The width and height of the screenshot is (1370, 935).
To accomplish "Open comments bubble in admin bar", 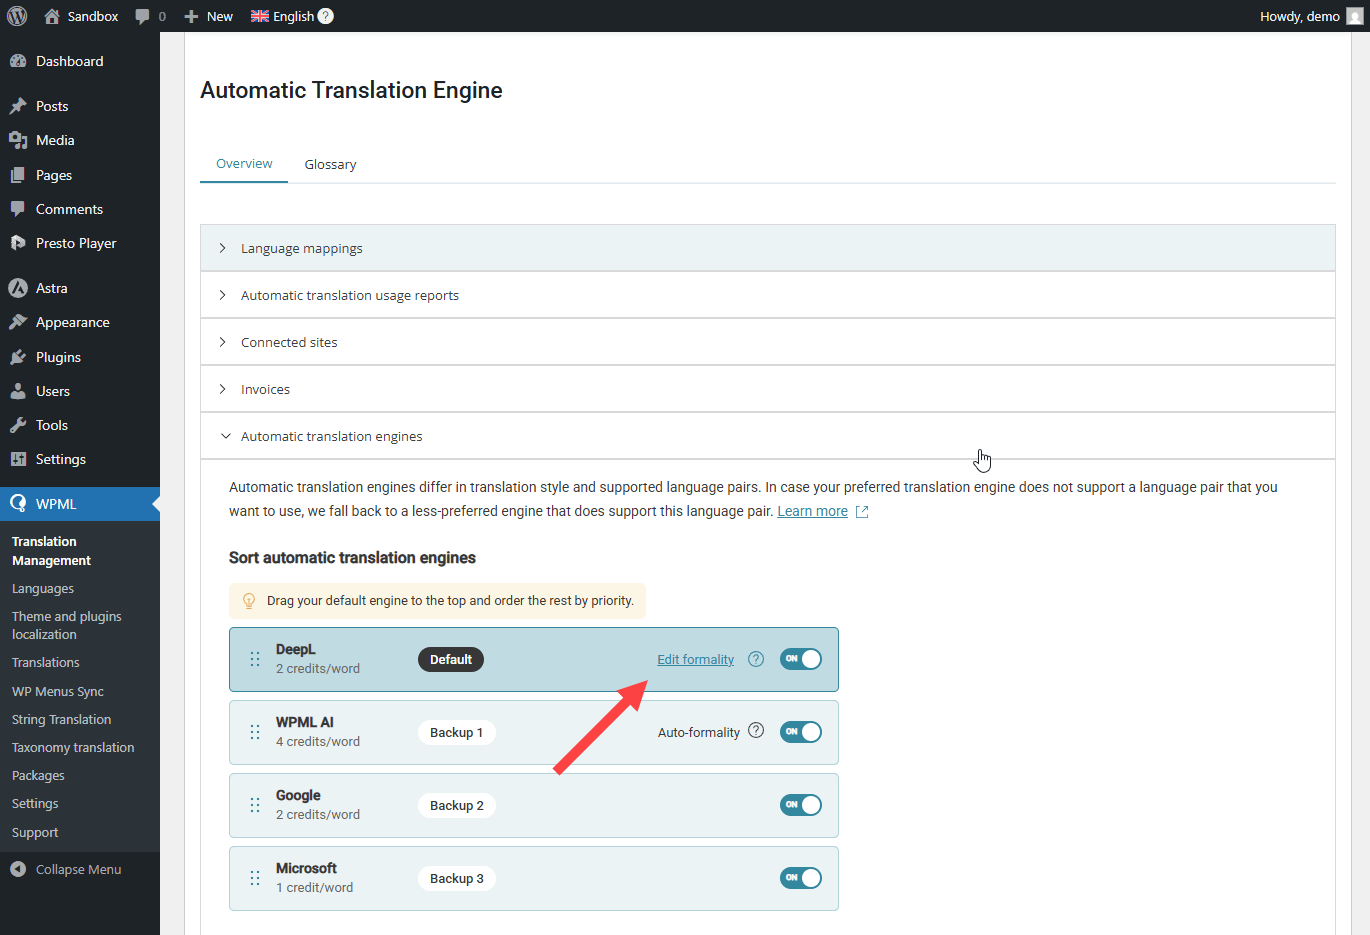I will [x=143, y=16].
